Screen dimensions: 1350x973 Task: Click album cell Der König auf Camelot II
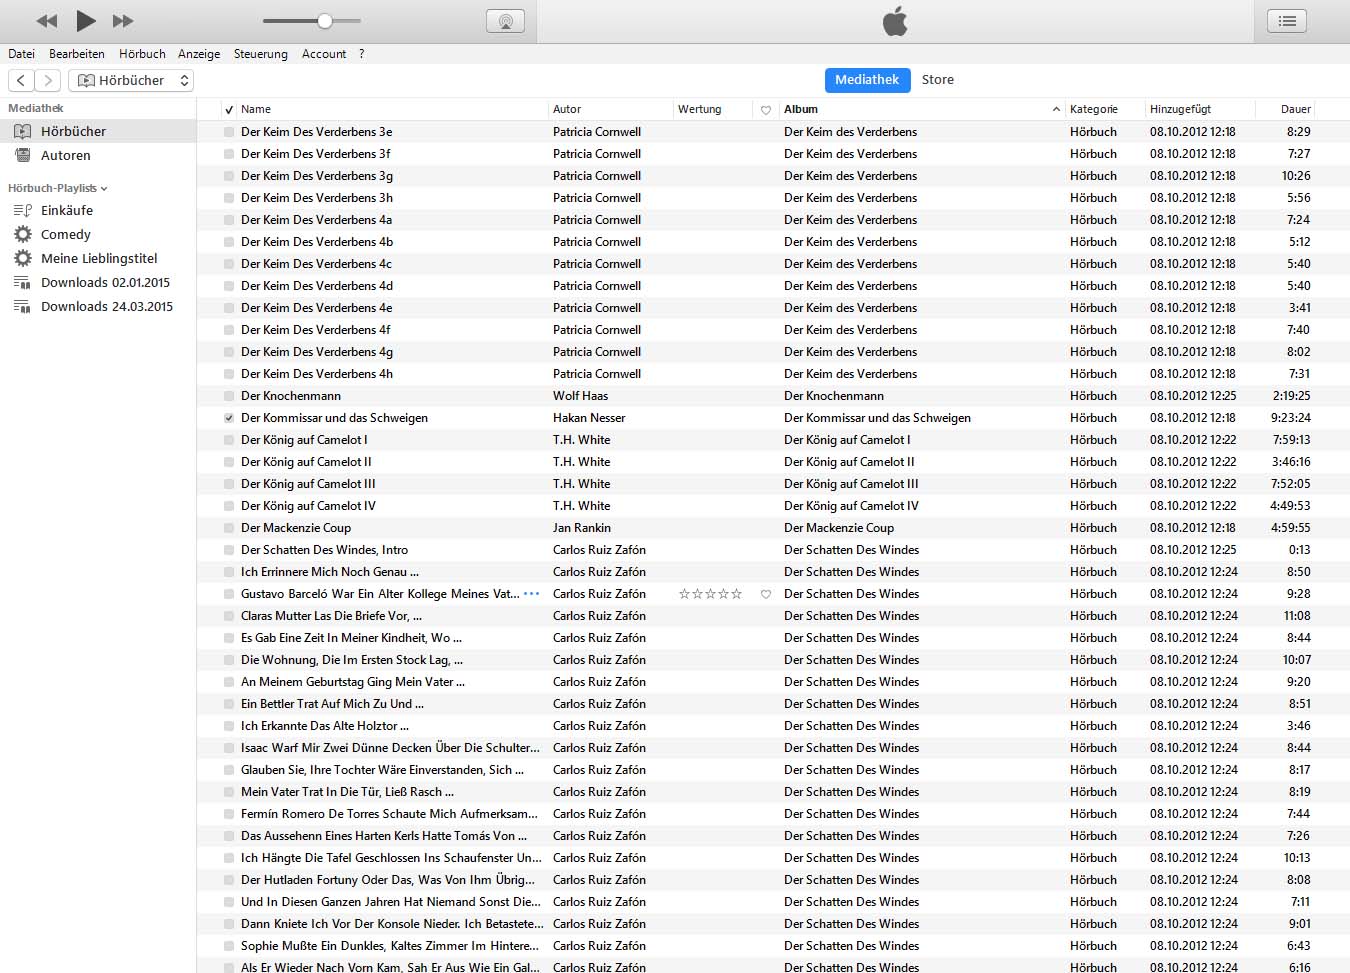(849, 462)
